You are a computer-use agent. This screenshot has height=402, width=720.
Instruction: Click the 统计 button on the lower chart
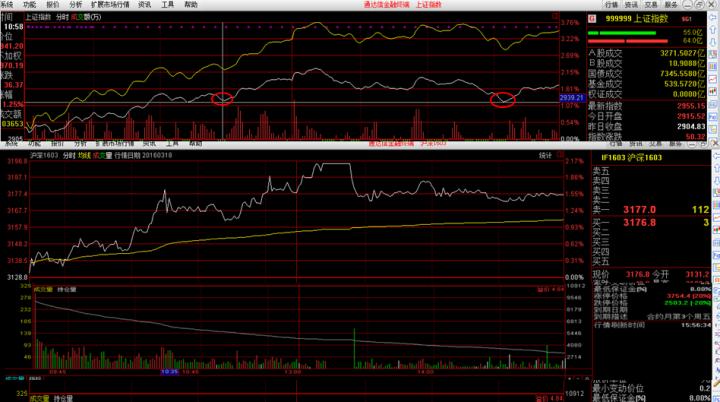(545, 156)
